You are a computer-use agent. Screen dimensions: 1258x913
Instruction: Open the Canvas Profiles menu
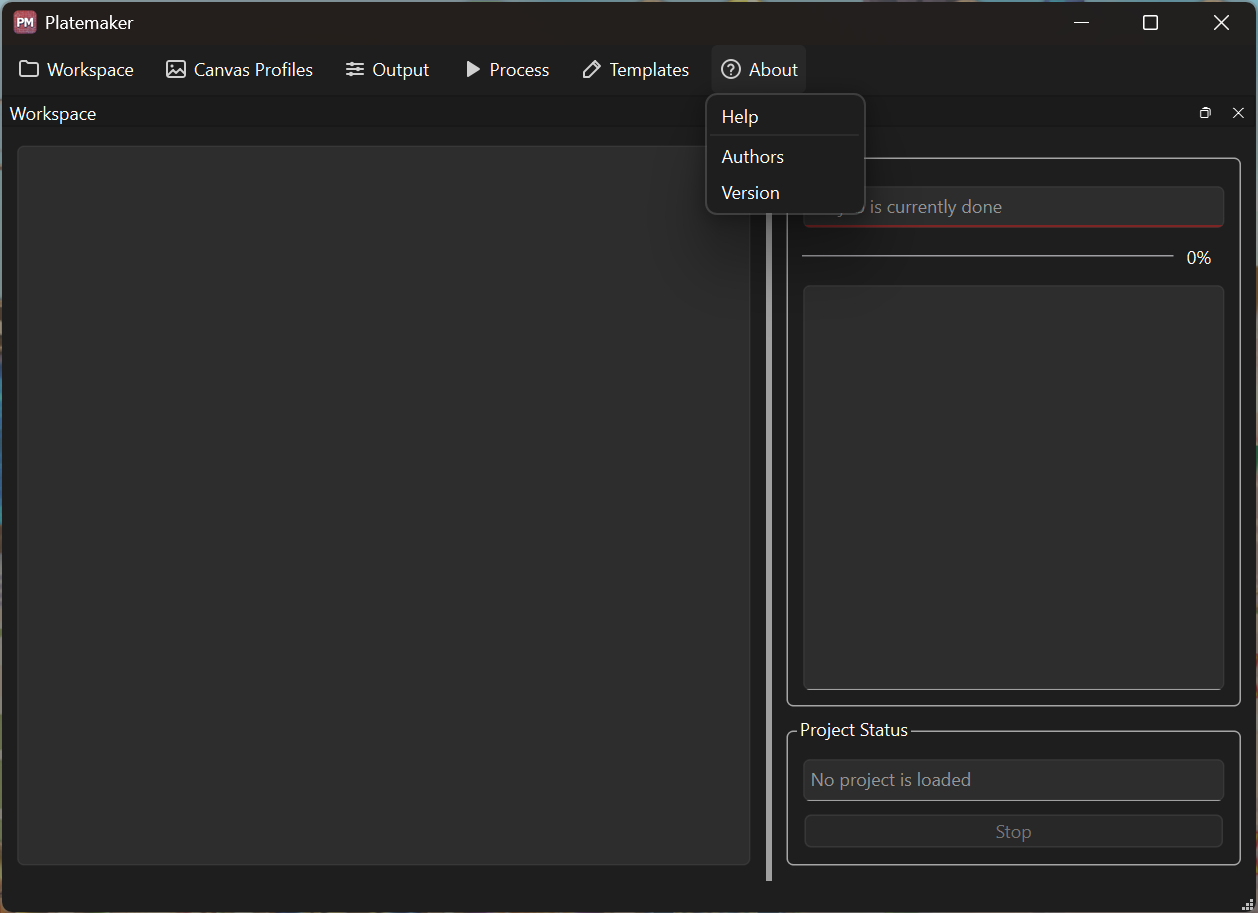coord(240,69)
